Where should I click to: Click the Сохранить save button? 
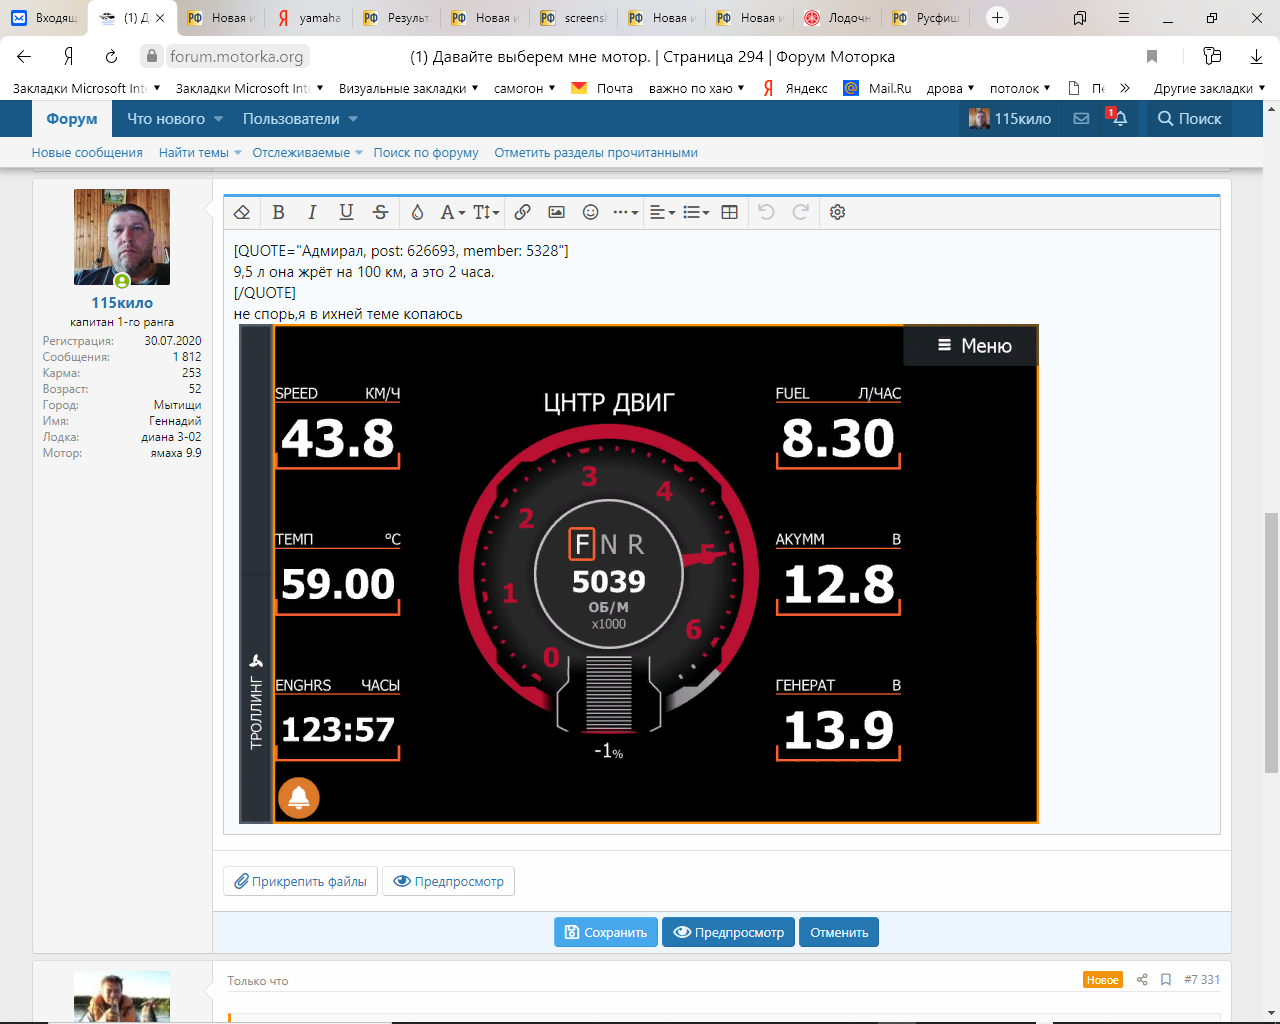click(x=606, y=932)
